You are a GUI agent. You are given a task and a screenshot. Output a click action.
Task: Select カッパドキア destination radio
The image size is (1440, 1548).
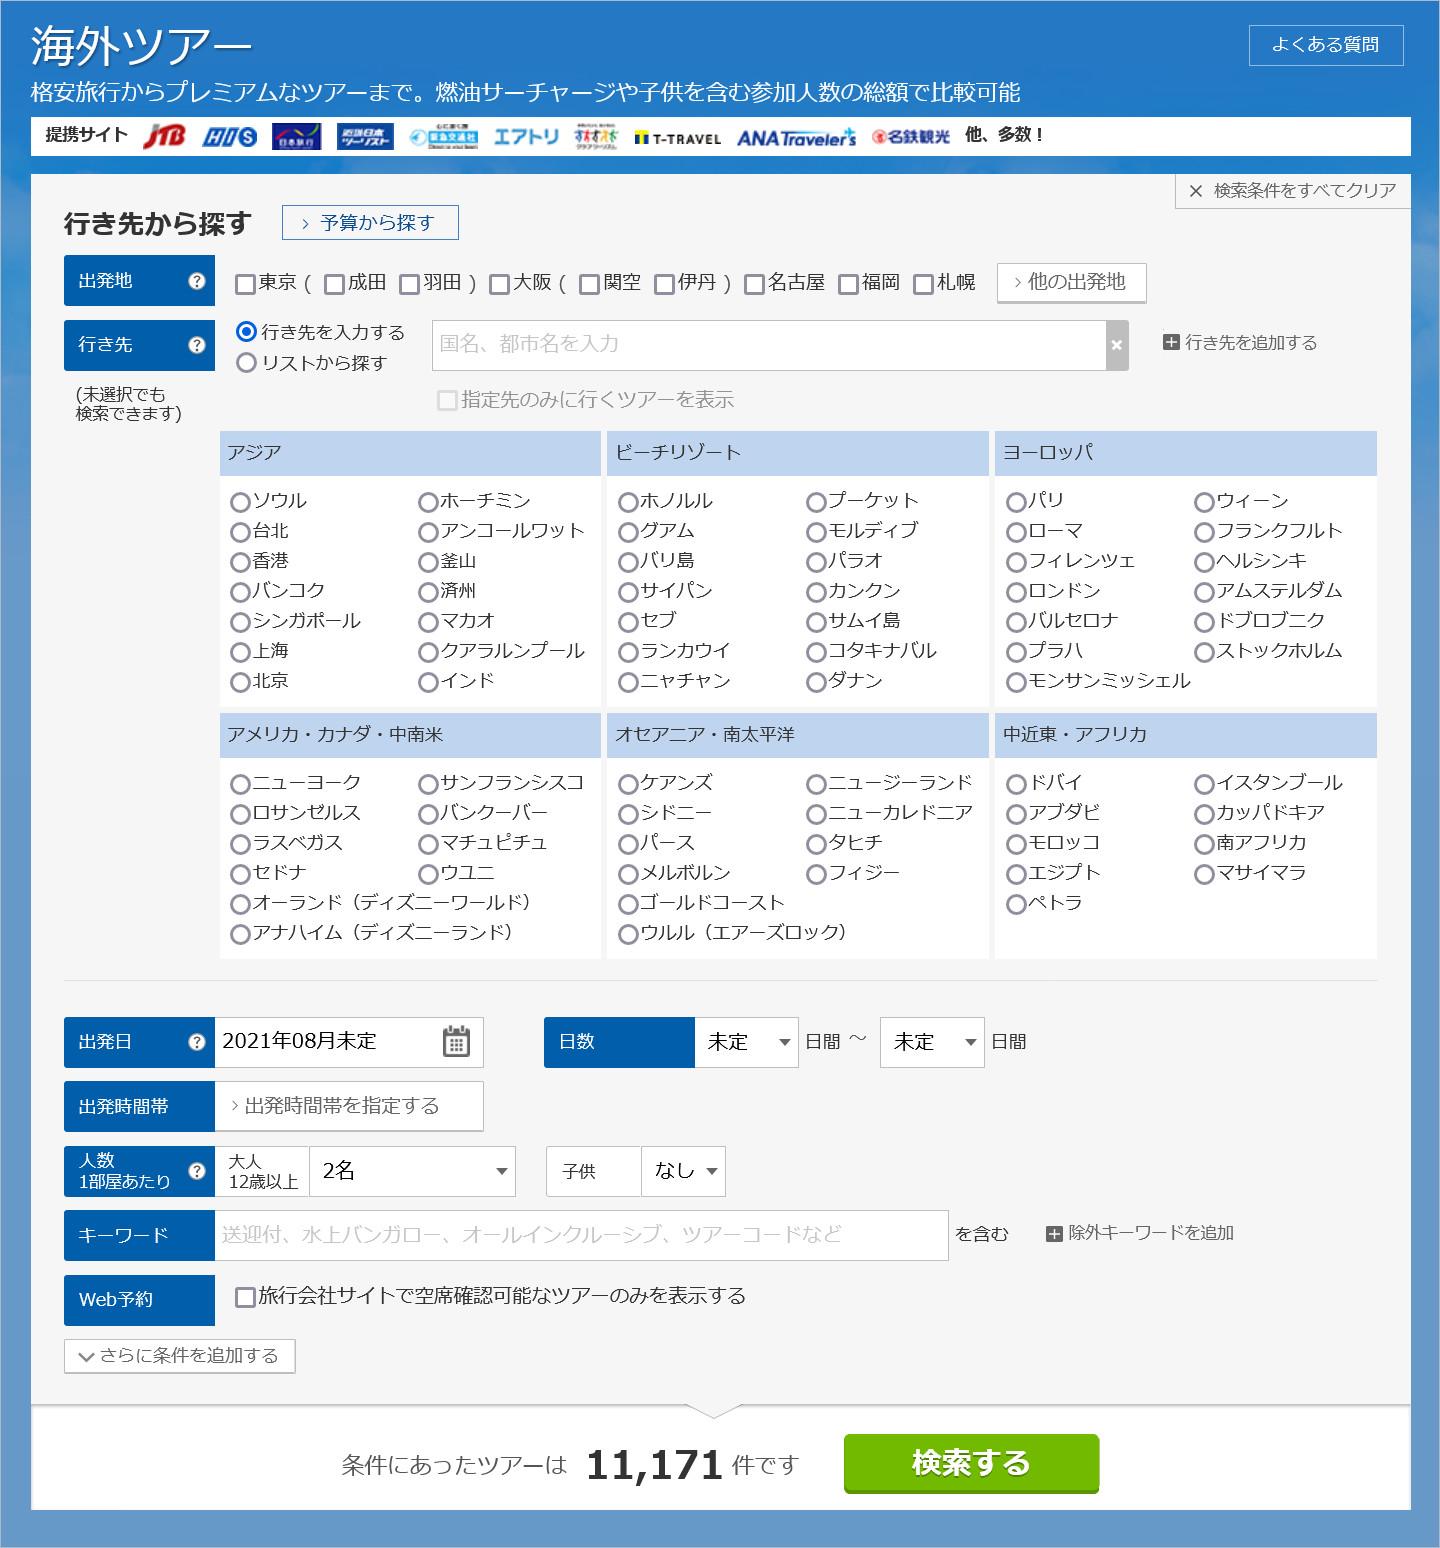pos(1204,814)
